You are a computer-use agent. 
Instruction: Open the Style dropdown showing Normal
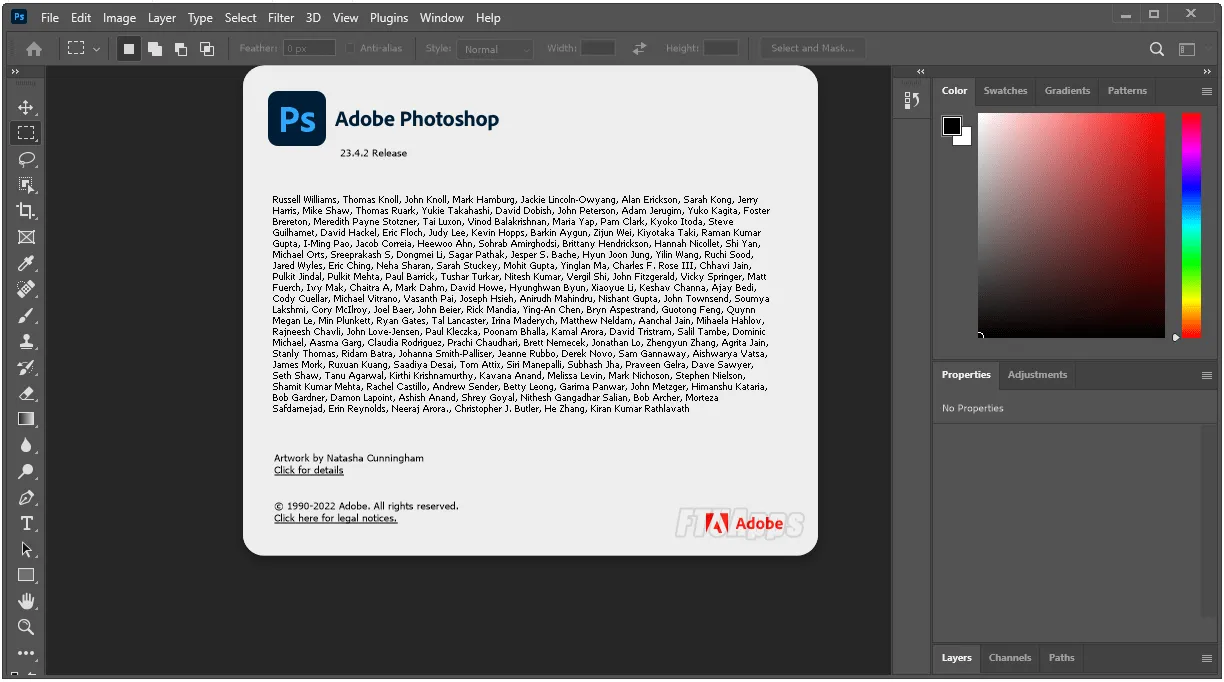pos(494,48)
